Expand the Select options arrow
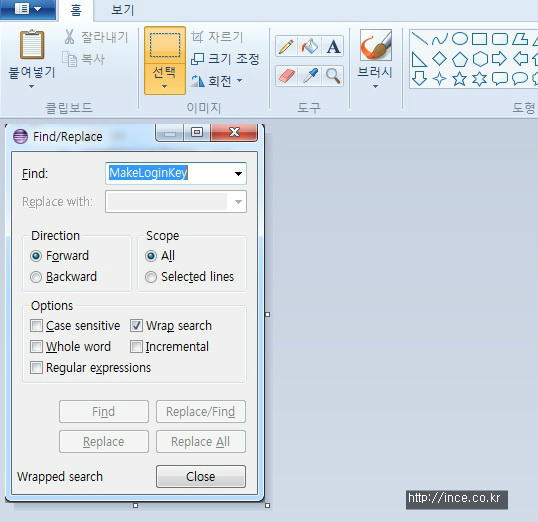 tap(165, 86)
